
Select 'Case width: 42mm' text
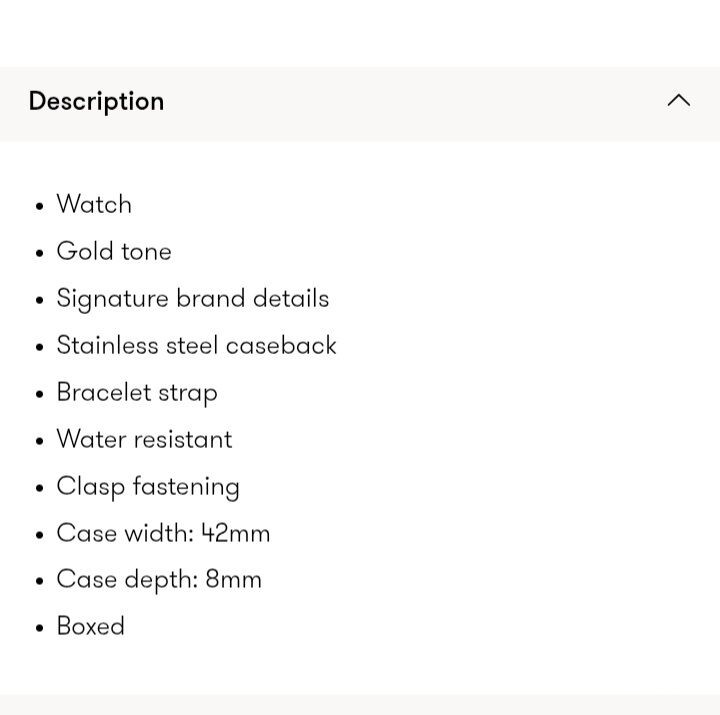click(x=163, y=533)
